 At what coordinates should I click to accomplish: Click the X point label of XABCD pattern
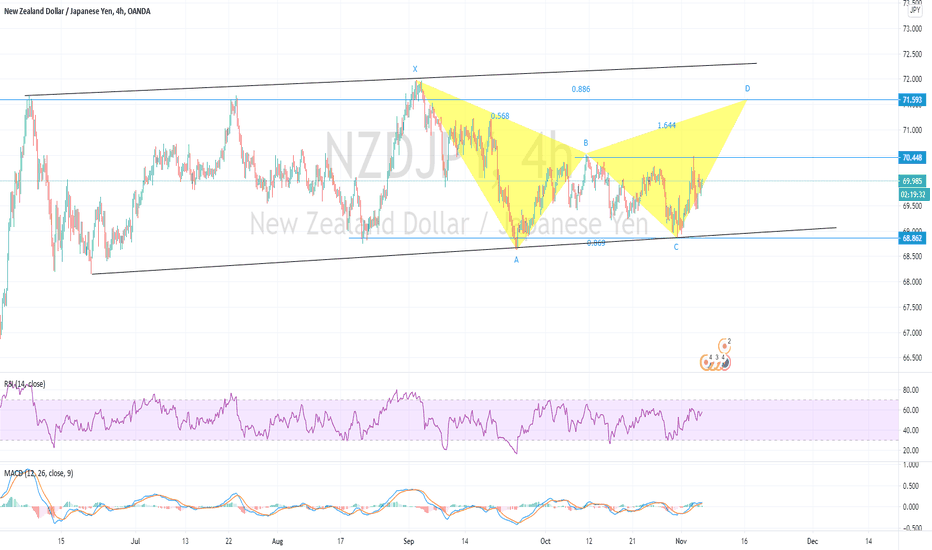point(415,69)
